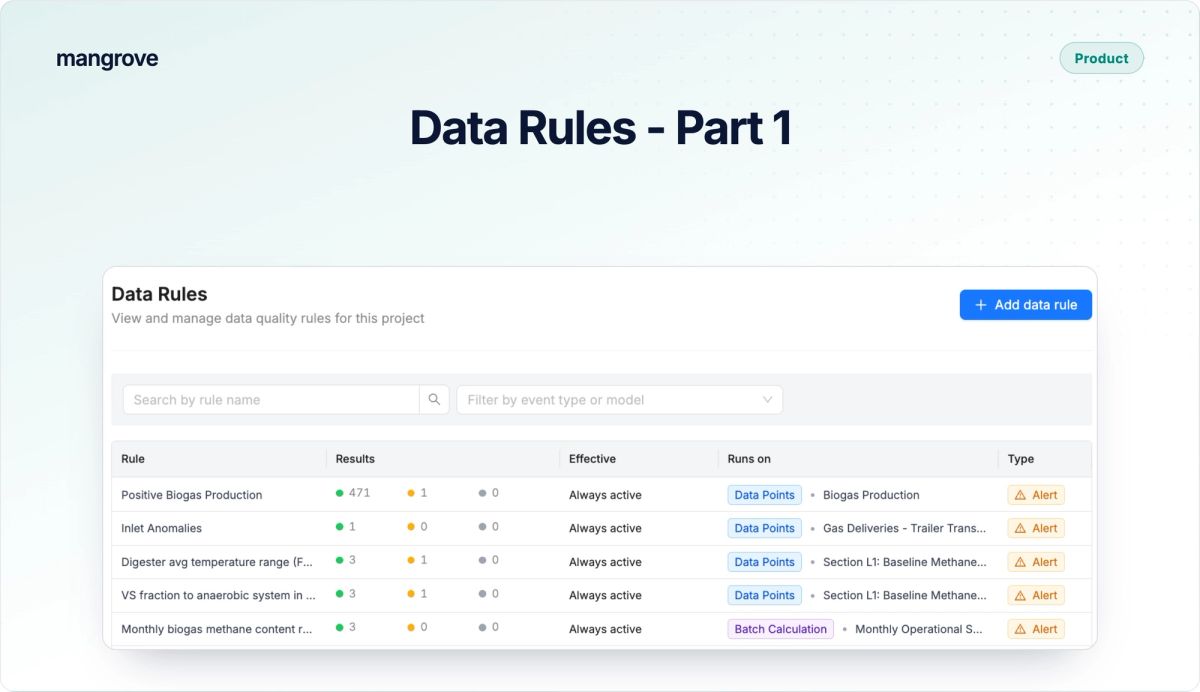1200x692 pixels.
Task: Click the Rule column header
Action: (133, 459)
